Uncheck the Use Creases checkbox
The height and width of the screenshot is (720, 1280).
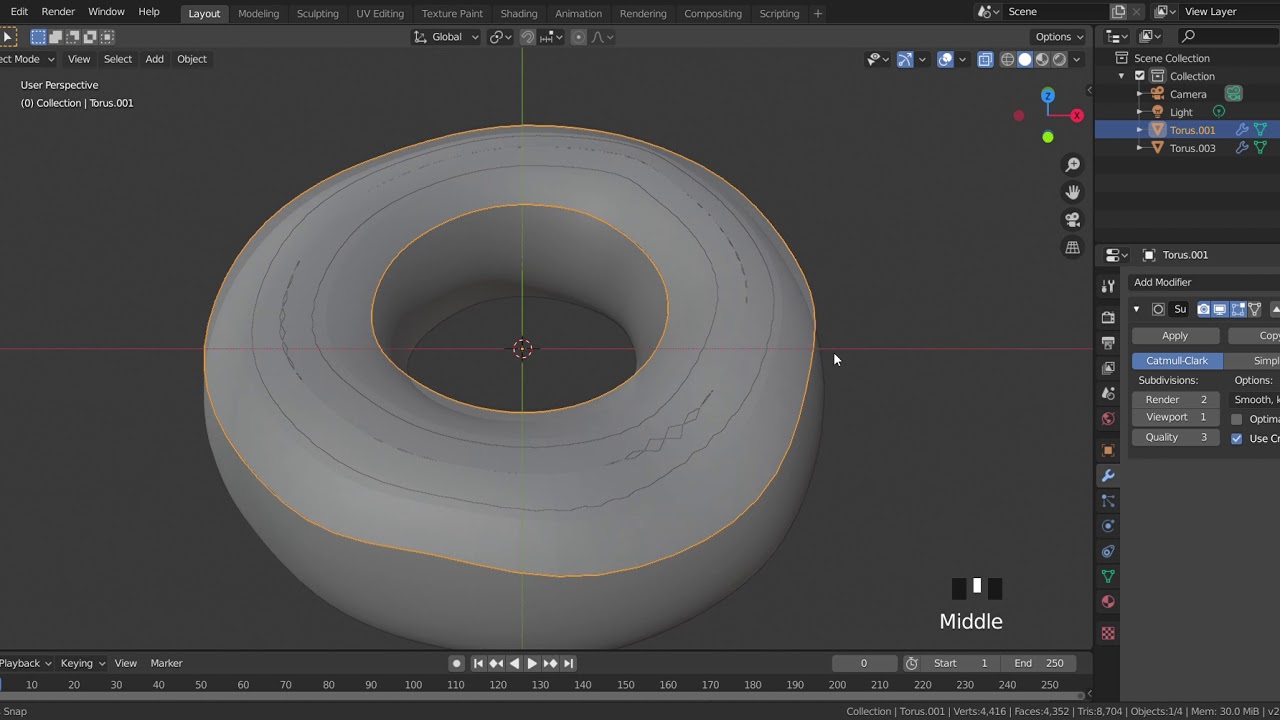coord(1237,438)
